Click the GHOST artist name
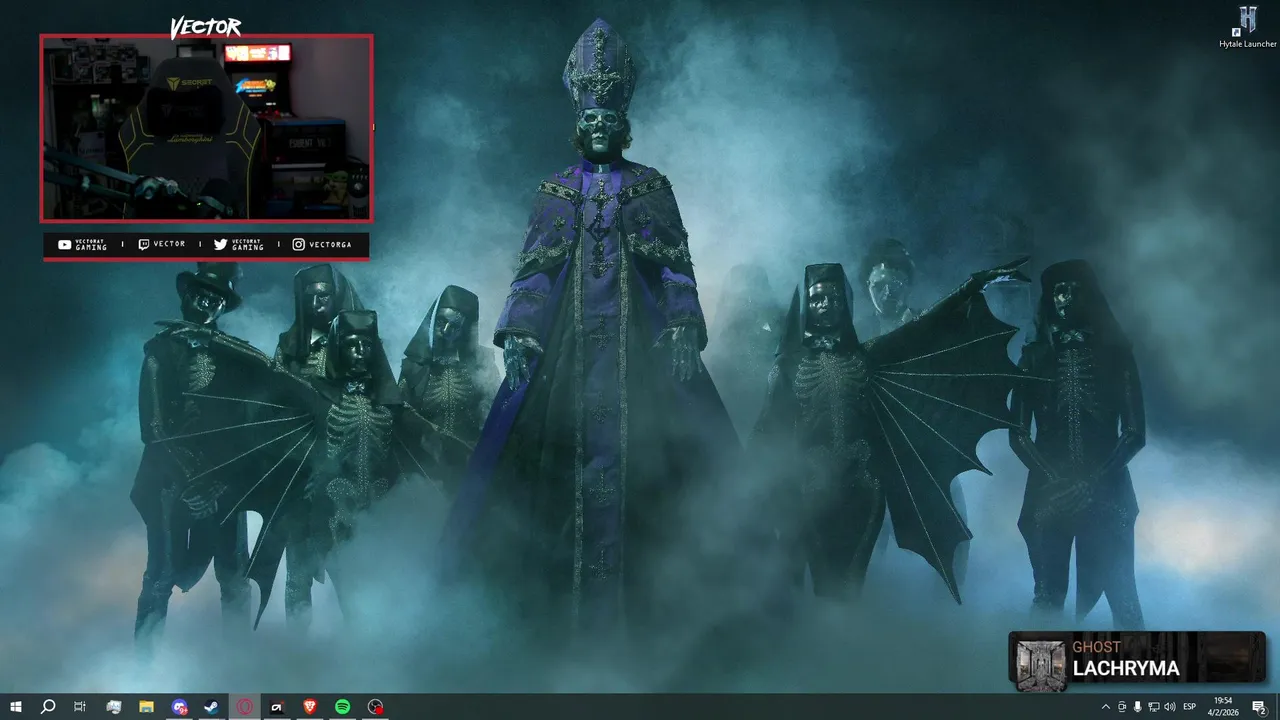The image size is (1280, 720). 1096,647
